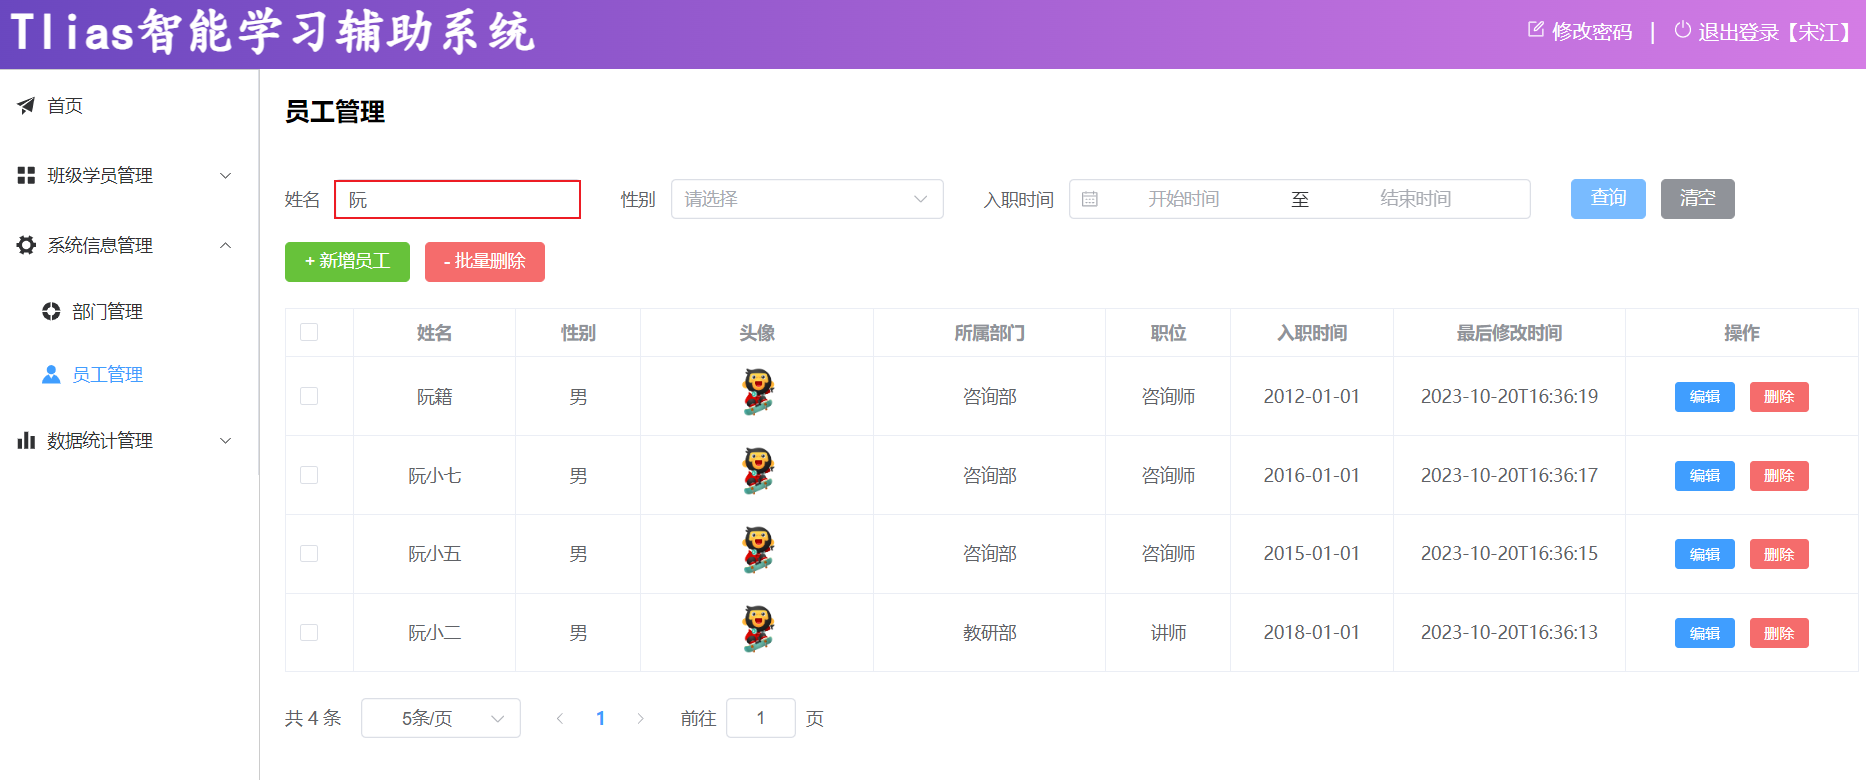Click the 开始时间 start date field
The image size is (1866, 780).
tap(1184, 199)
